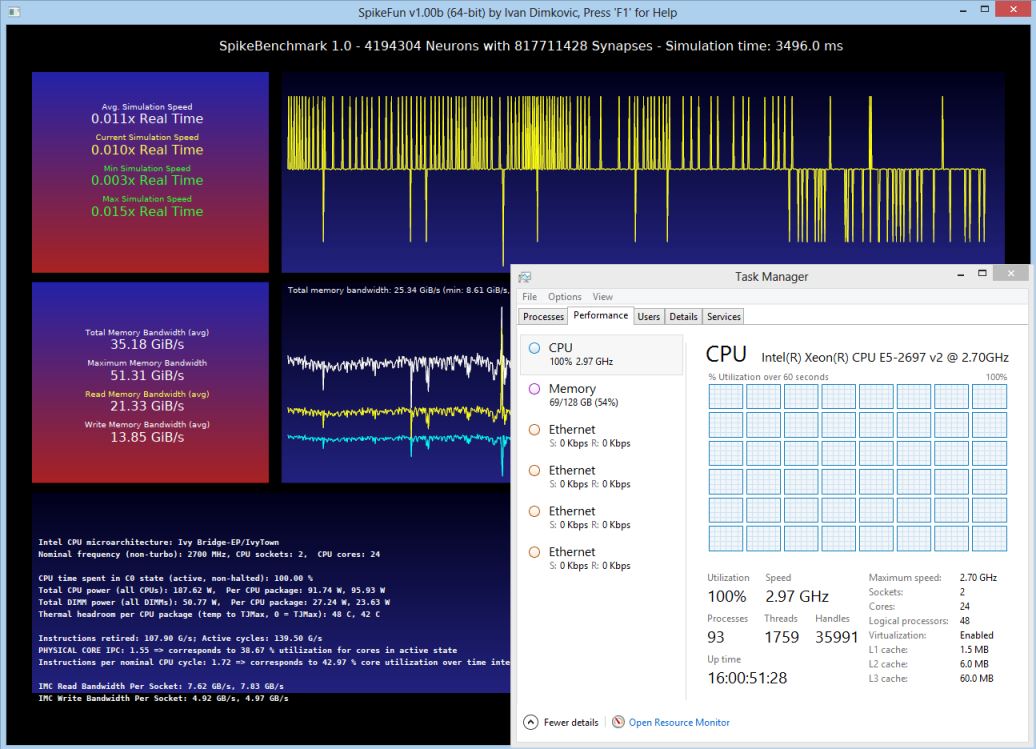The width and height of the screenshot is (1036, 749).
Task: Click the 0.010x Real Time value
Action: 147,150
